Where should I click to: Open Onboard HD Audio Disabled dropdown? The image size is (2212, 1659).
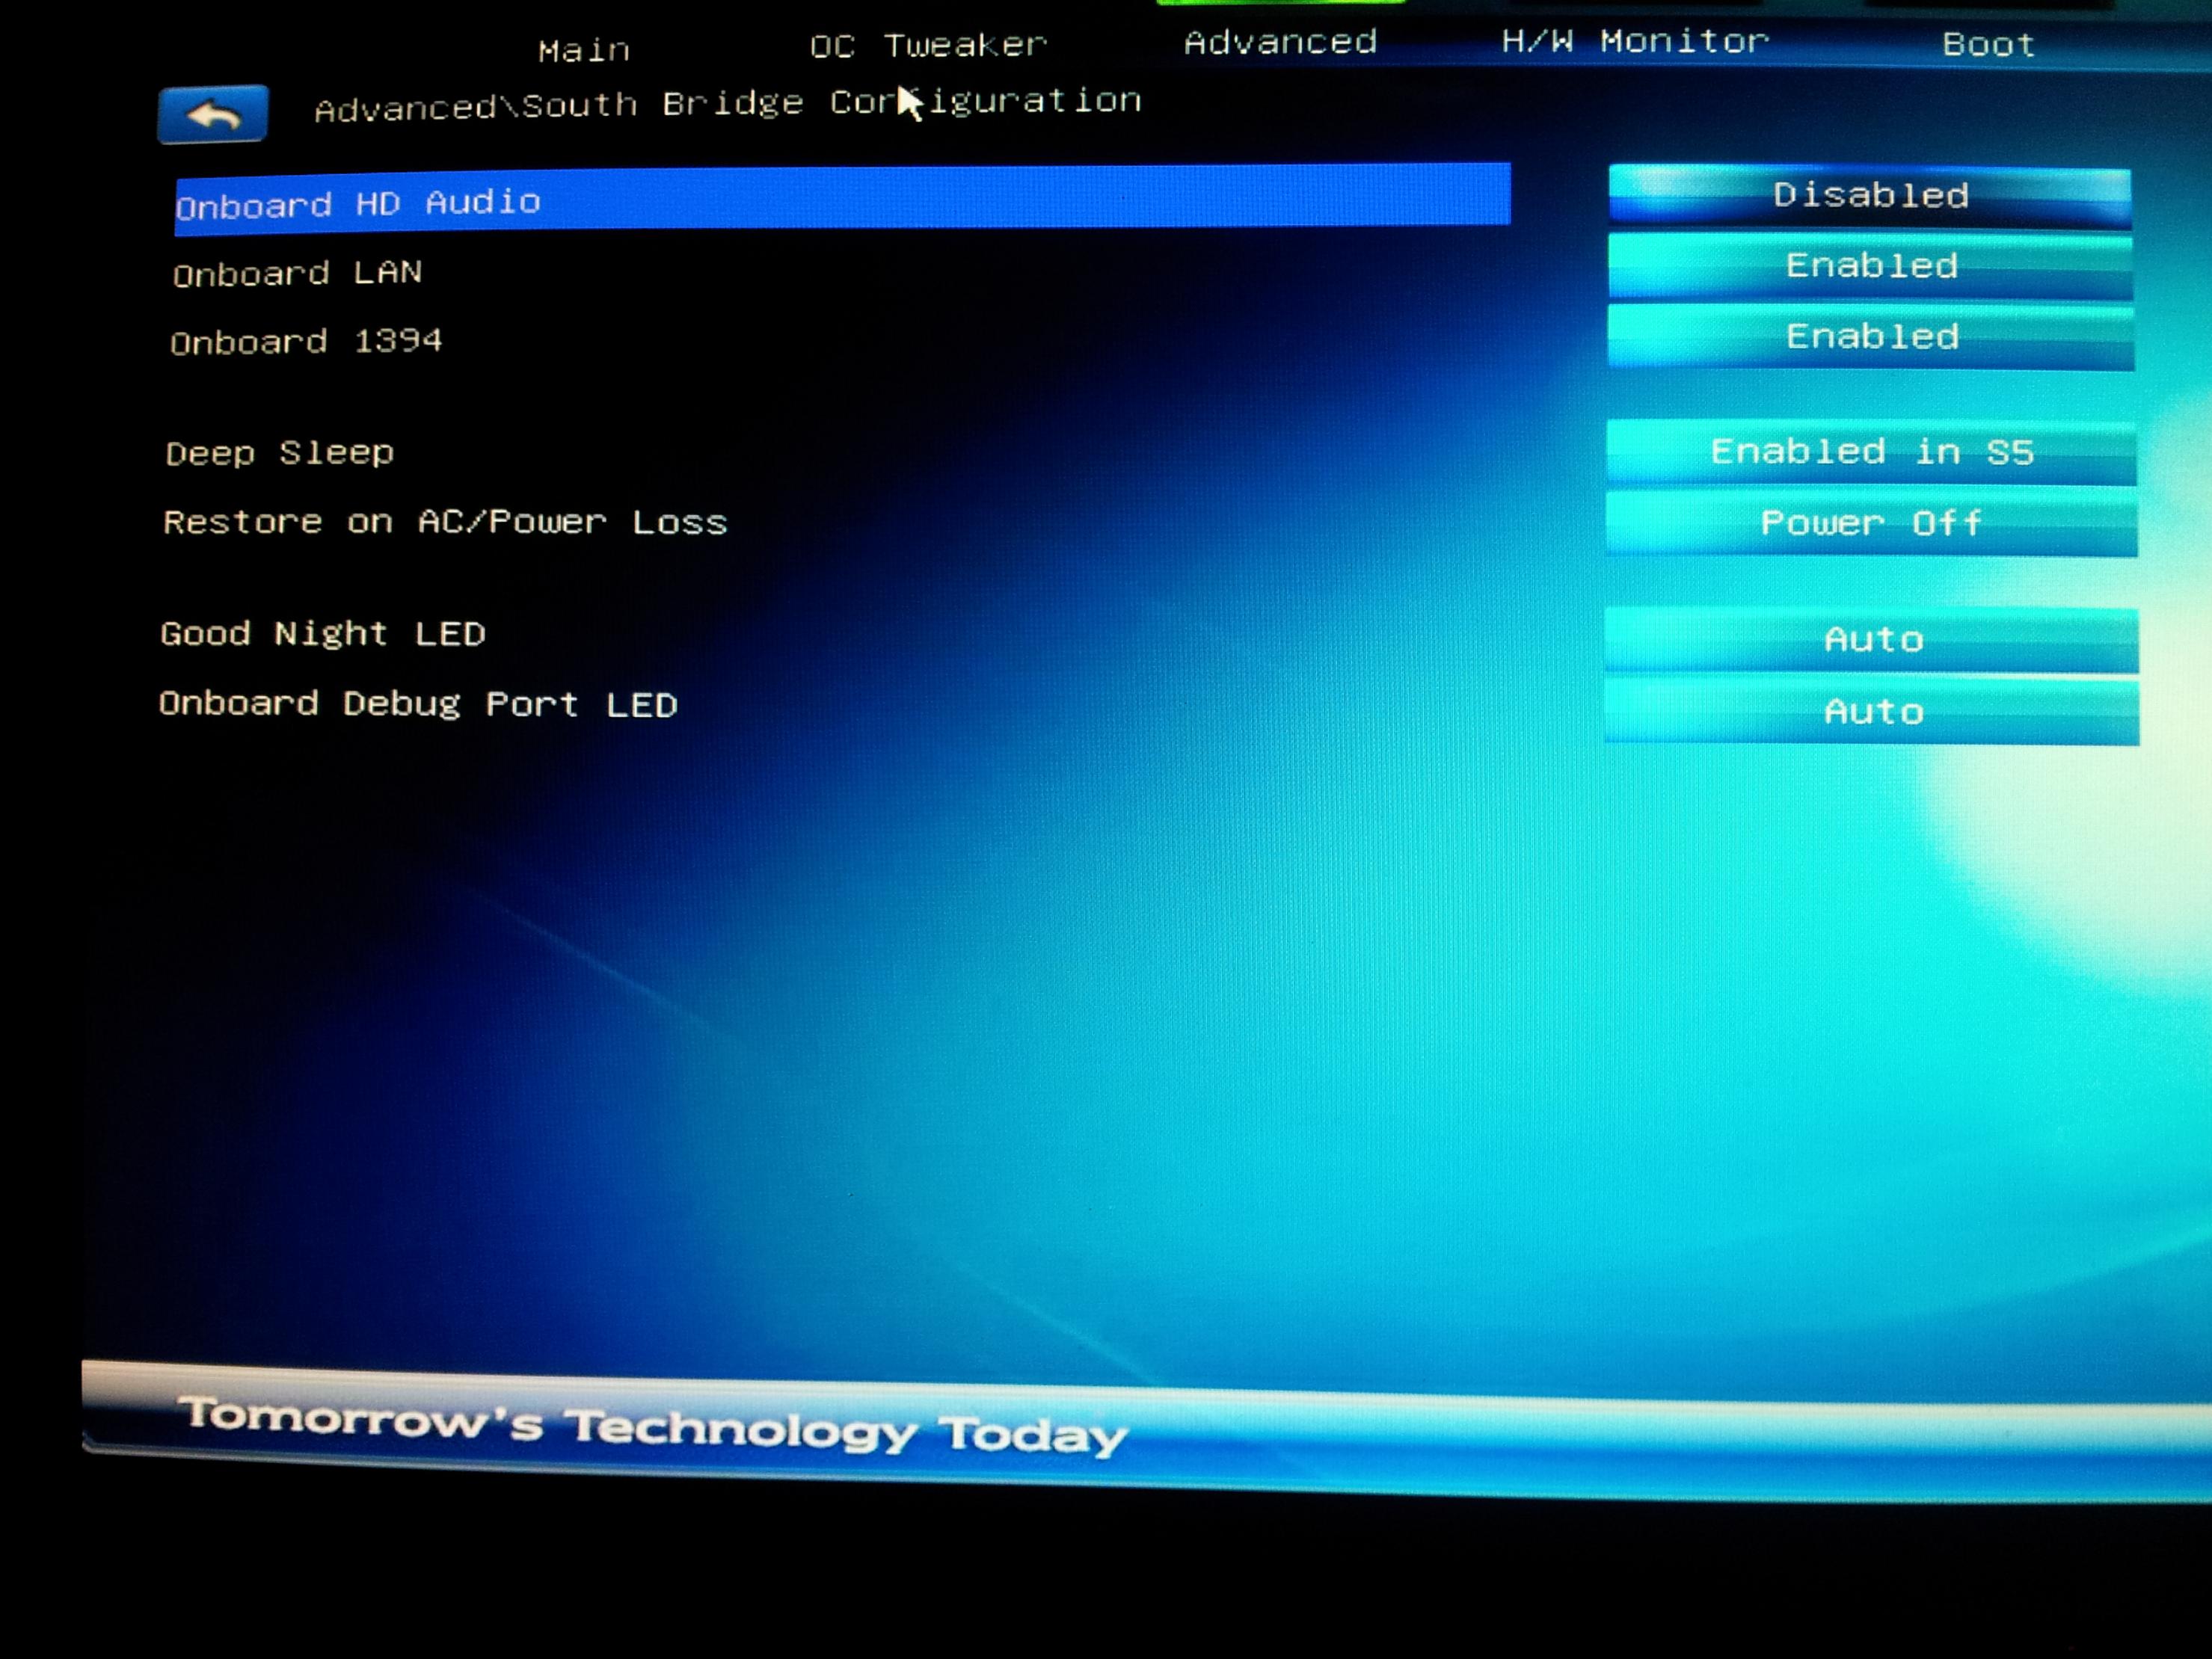1869,196
